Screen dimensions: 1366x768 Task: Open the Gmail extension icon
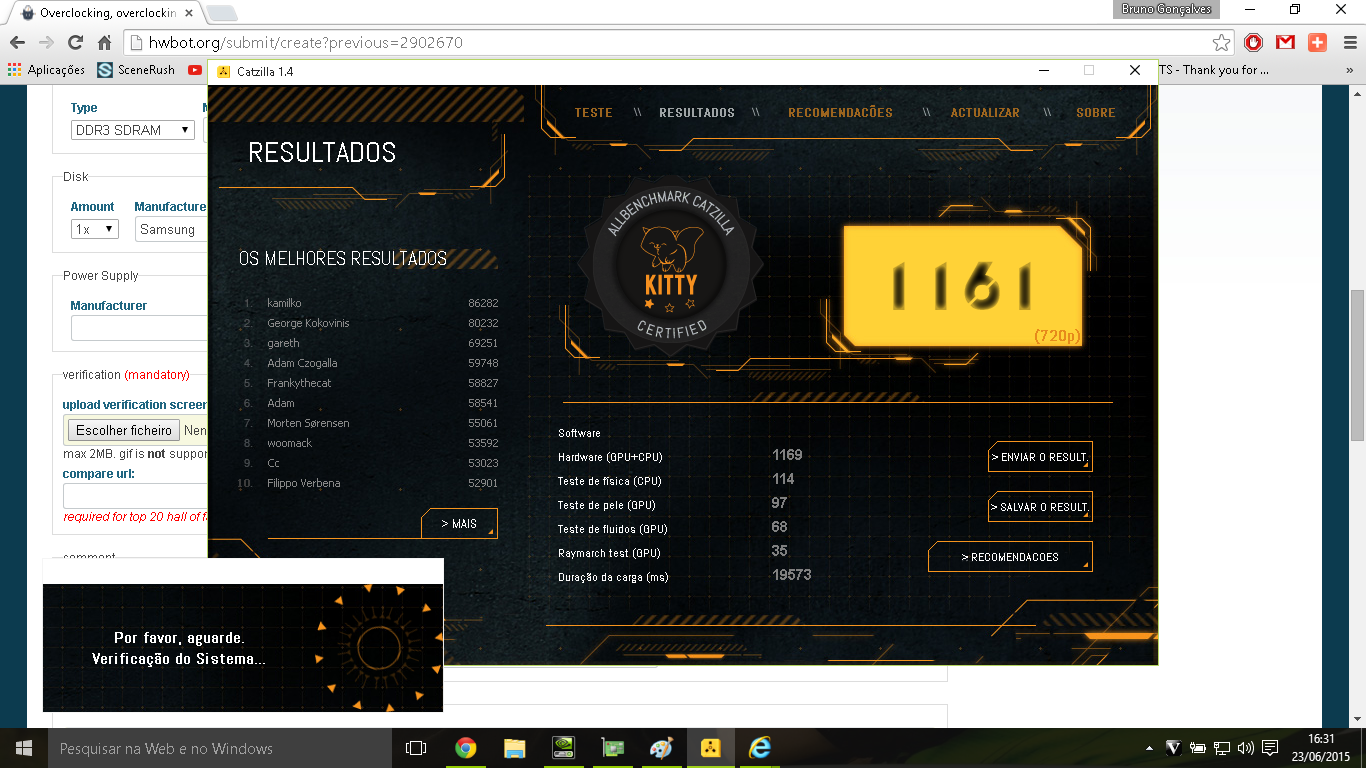[1285, 43]
